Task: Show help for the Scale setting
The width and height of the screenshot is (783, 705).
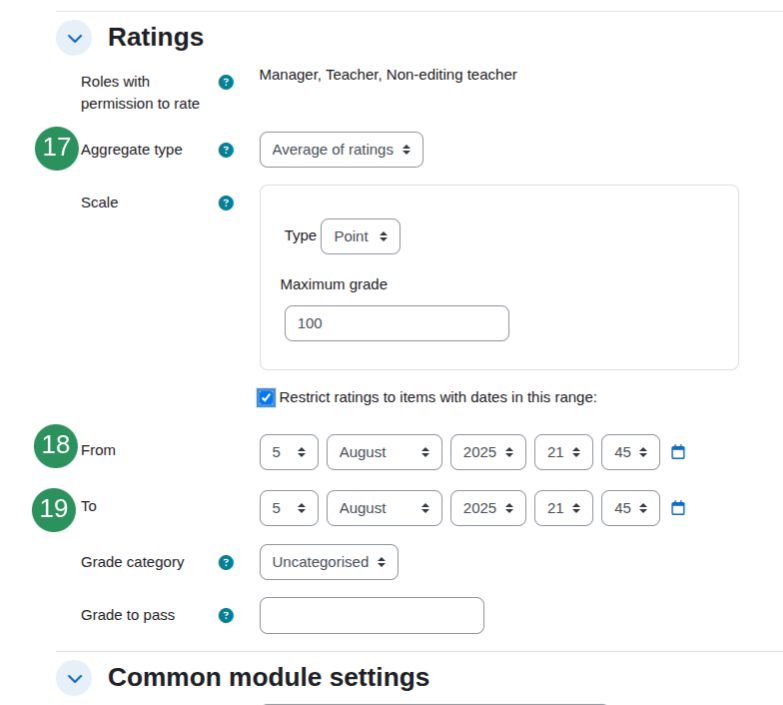Action: (226, 203)
